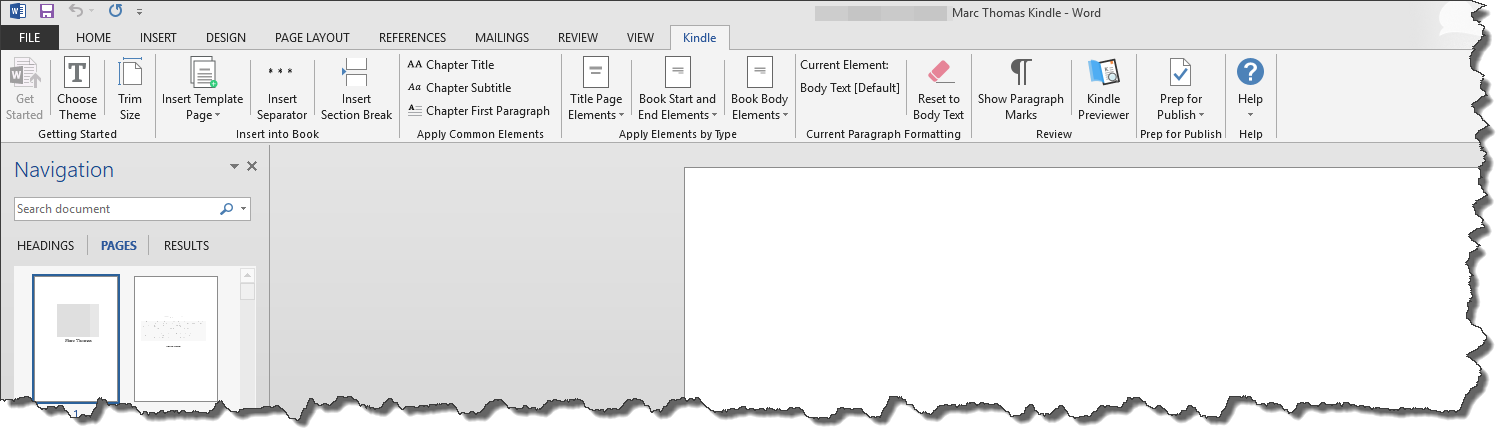The width and height of the screenshot is (1512, 441).
Task: Click the Navigation pane scrollbar up arrow
Action: [248, 275]
